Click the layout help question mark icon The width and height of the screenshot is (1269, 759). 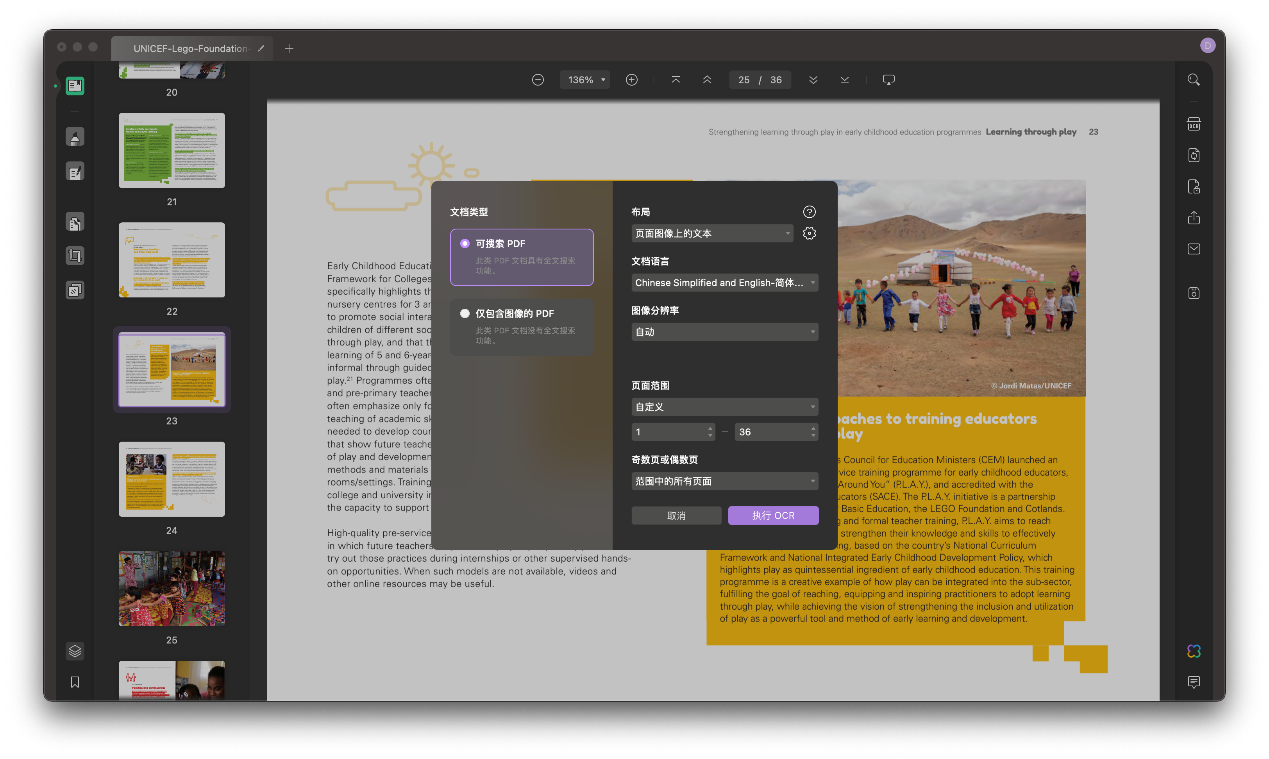click(x=810, y=212)
